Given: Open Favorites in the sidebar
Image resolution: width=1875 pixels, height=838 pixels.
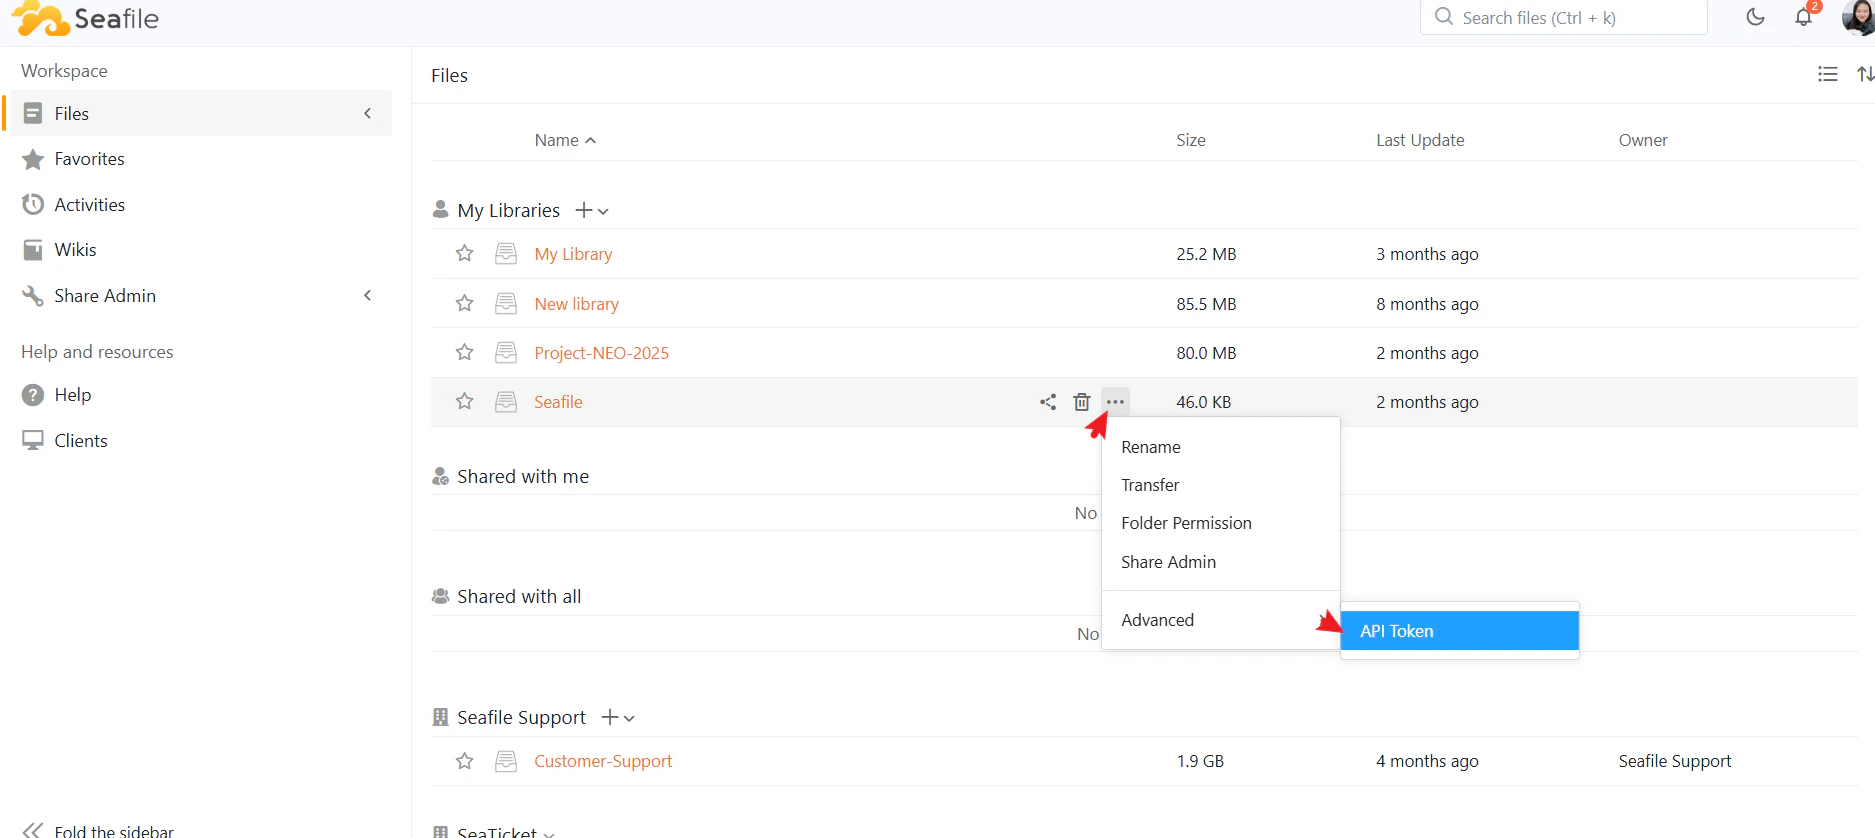Looking at the screenshot, I should (89, 159).
